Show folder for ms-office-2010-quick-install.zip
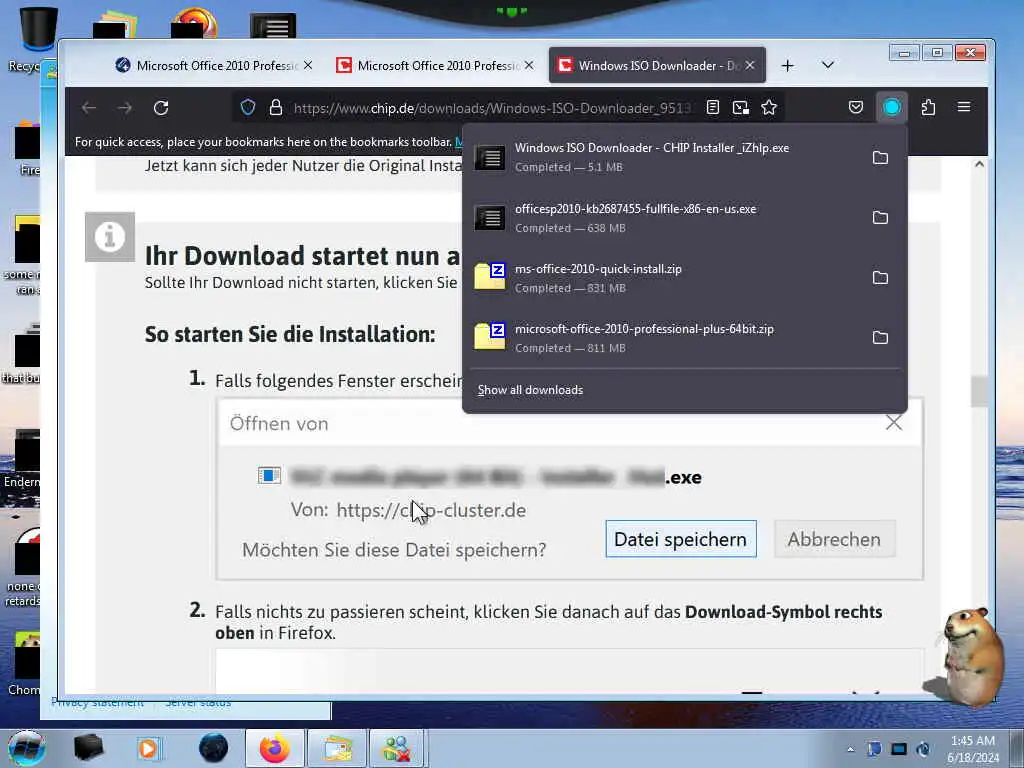This screenshot has width=1024, height=768. click(880, 278)
